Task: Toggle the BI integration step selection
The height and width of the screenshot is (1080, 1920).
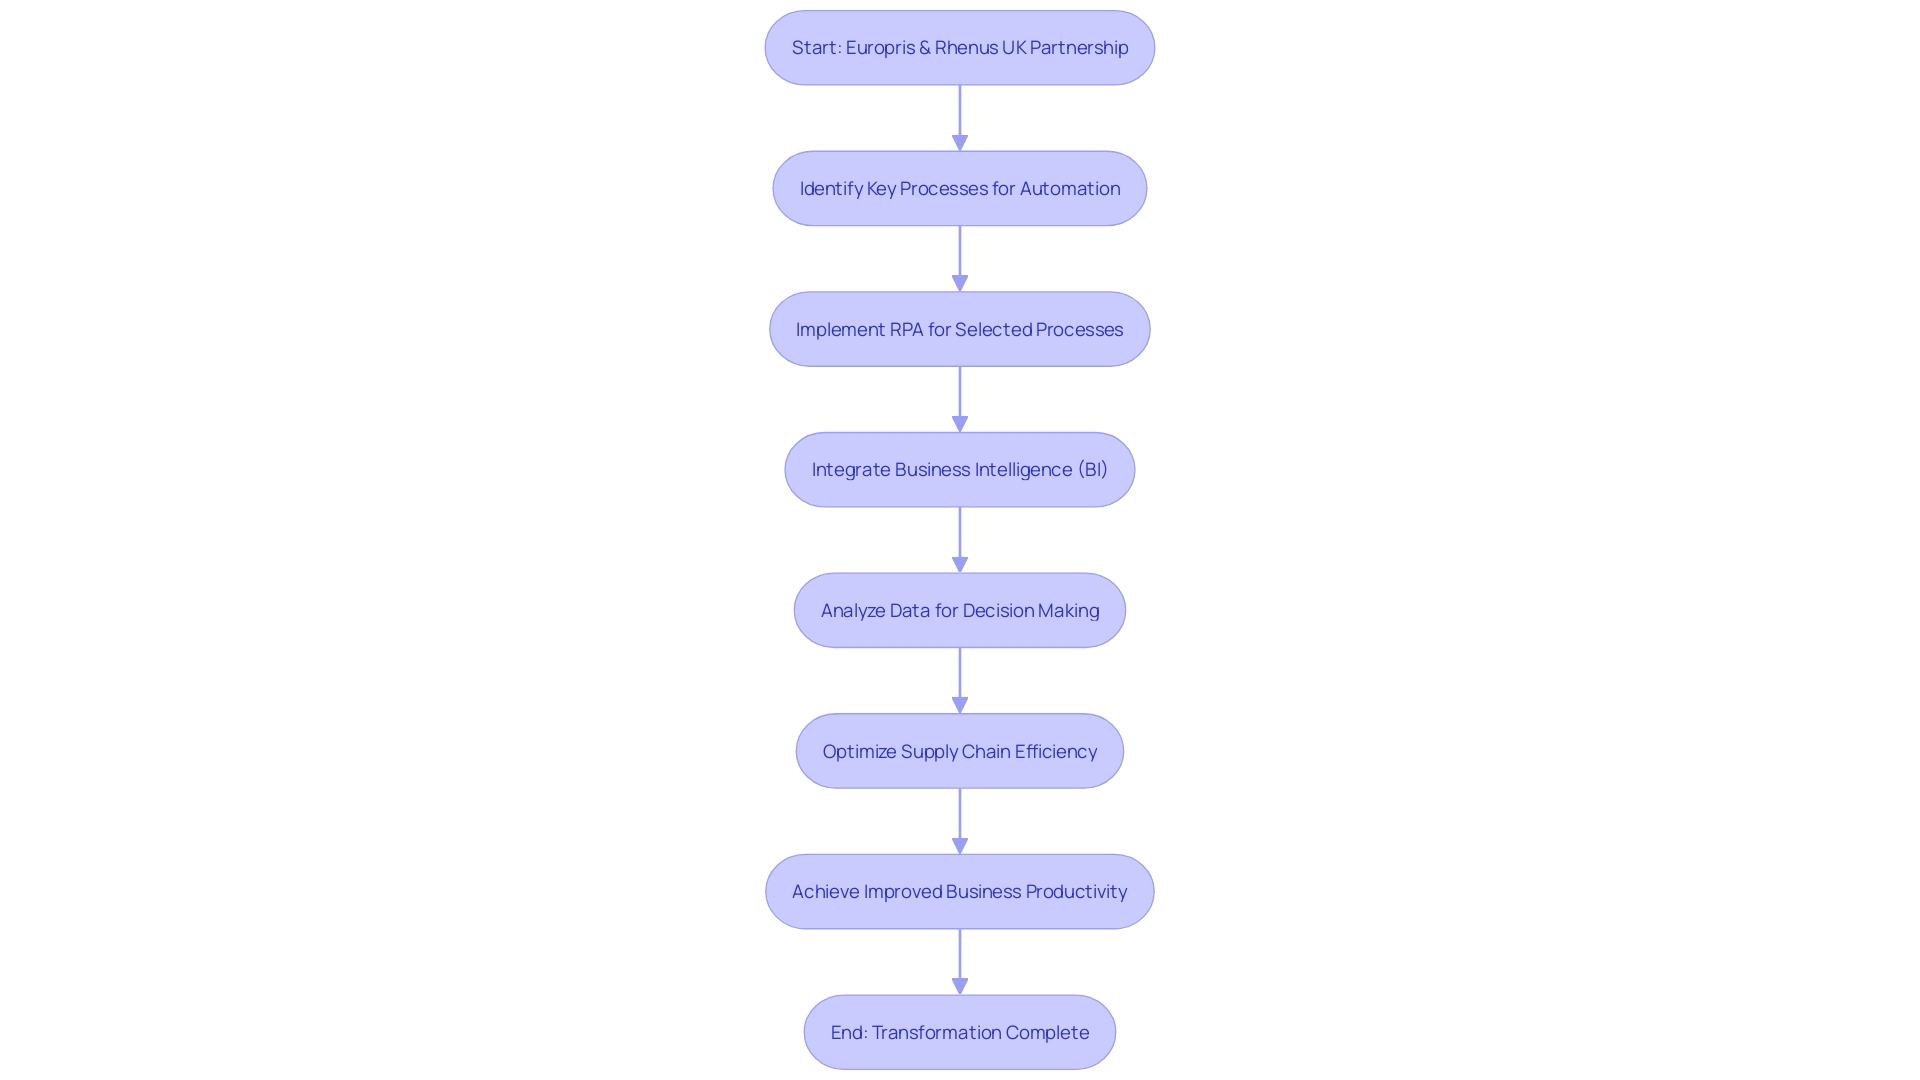Action: coord(960,469)
